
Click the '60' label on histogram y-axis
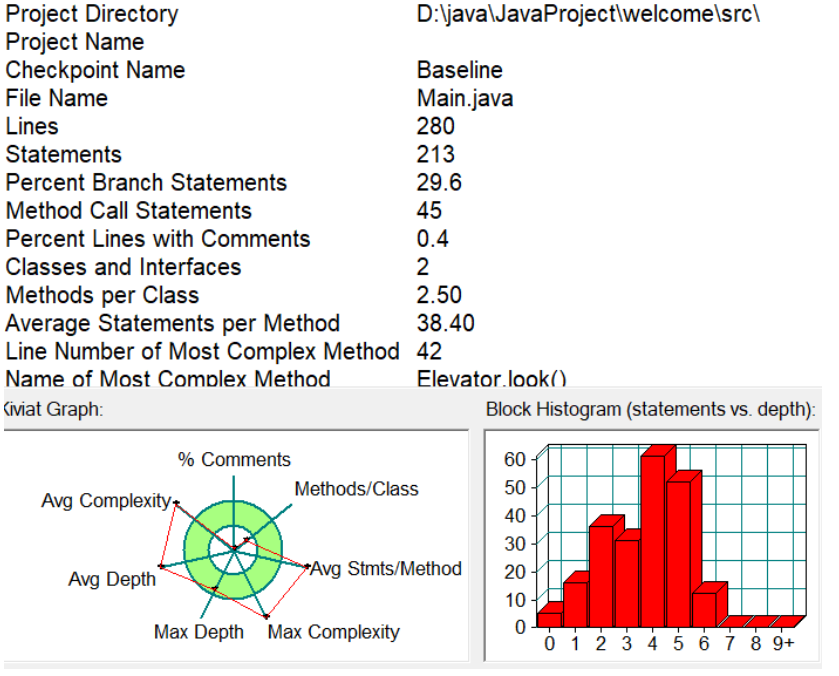click(x=515, y=459)
